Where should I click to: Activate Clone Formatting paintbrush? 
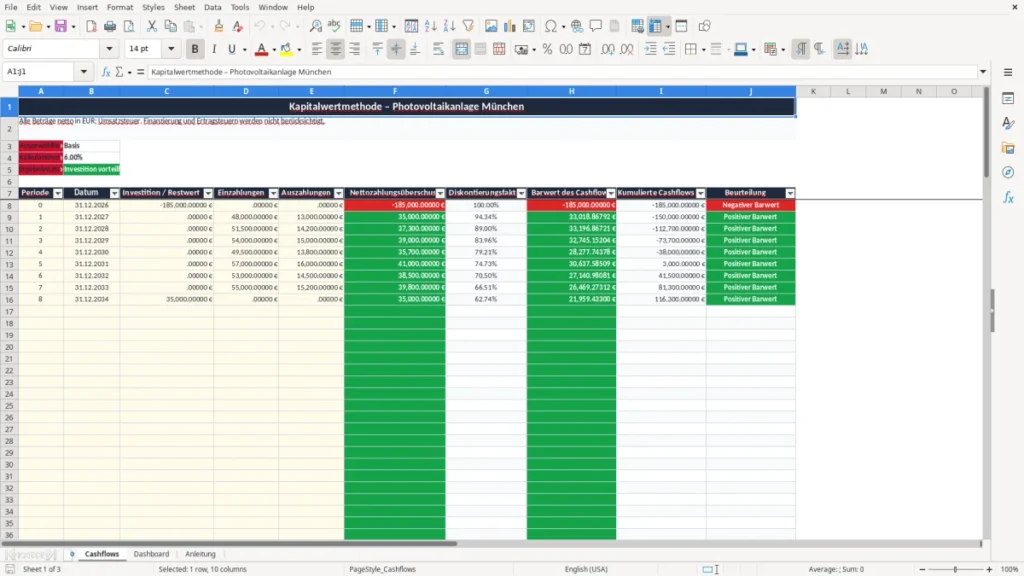click(x=219, y=26)
